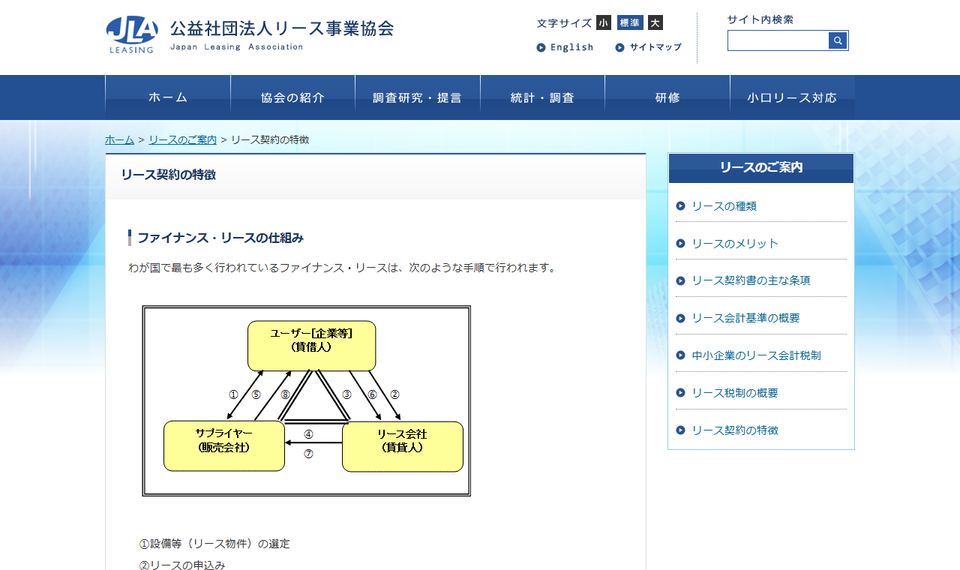This screenshot has height=570, width=960.
Task: Click the サイトマップ arrow bullet icon
Action: (620, 47)
